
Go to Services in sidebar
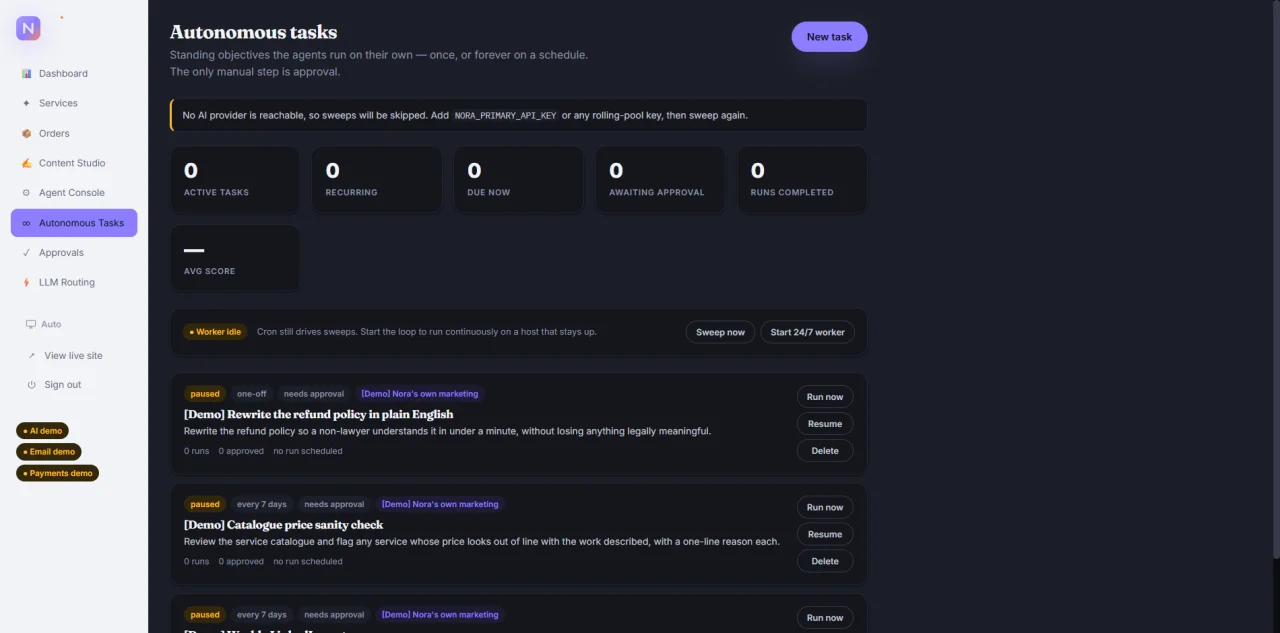click(x=74, y=103)
